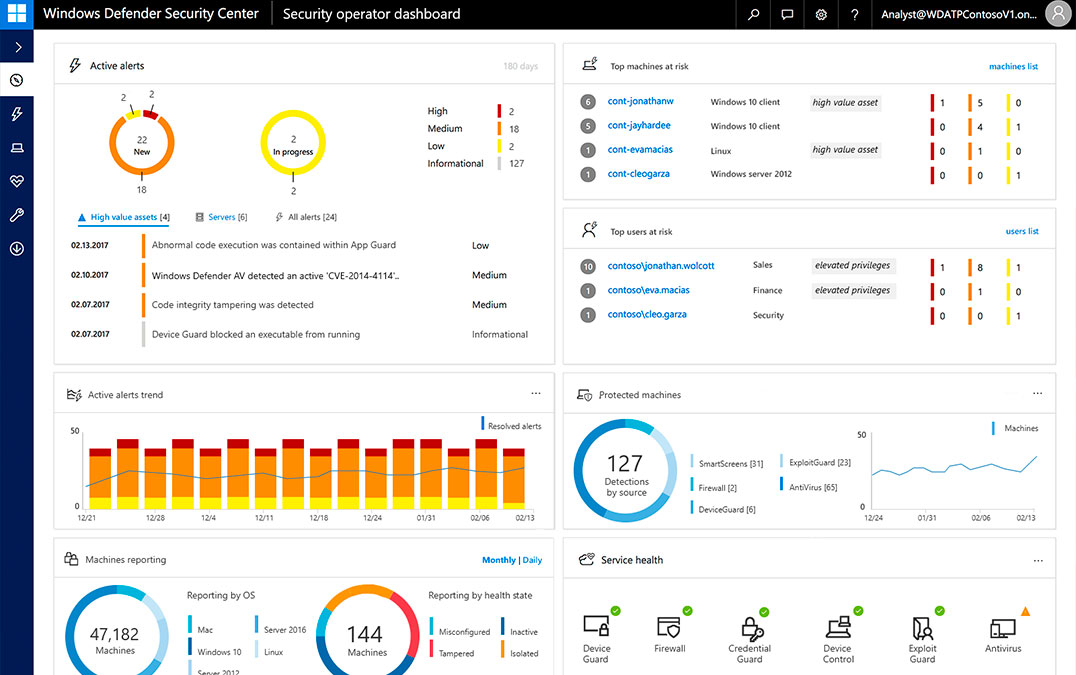Click the Active alerts lightning panel icon
This screenshot has width=1076, height=675.
(75, 66)
